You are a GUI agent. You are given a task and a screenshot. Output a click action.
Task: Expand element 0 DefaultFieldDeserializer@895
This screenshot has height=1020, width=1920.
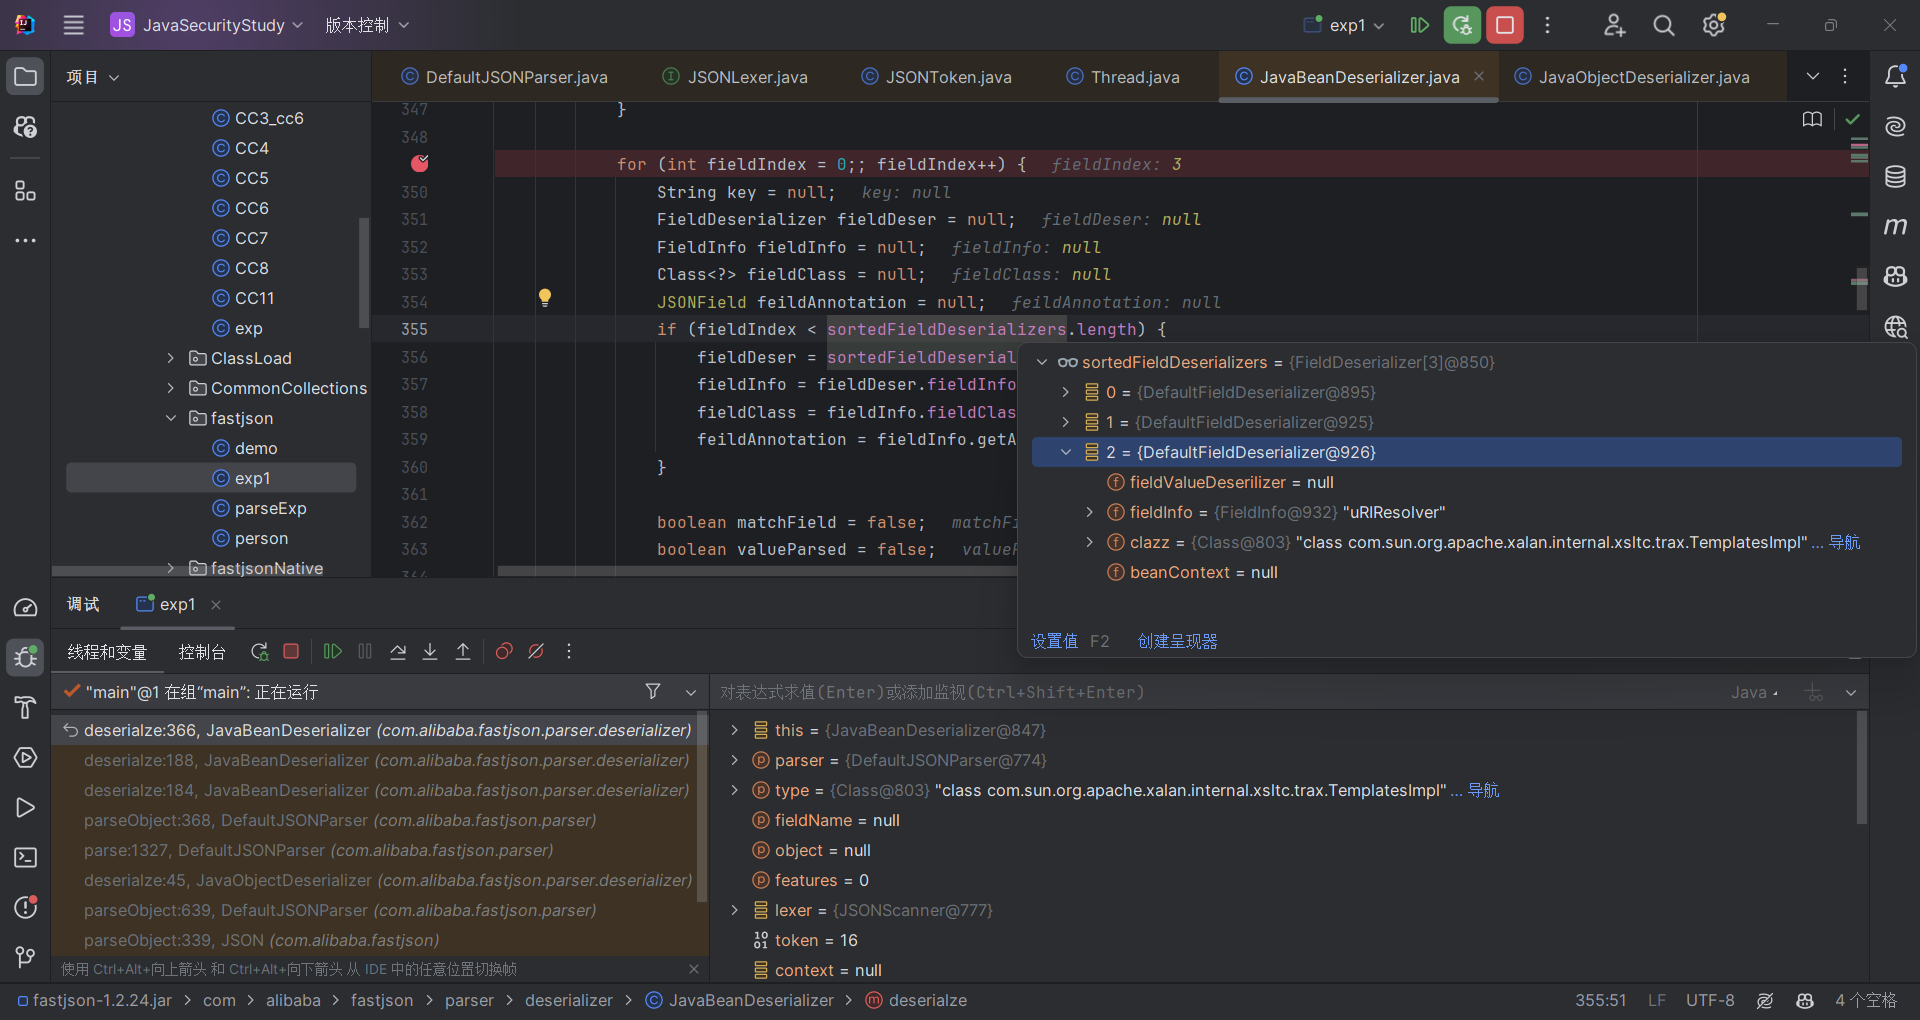[1066, 392]
